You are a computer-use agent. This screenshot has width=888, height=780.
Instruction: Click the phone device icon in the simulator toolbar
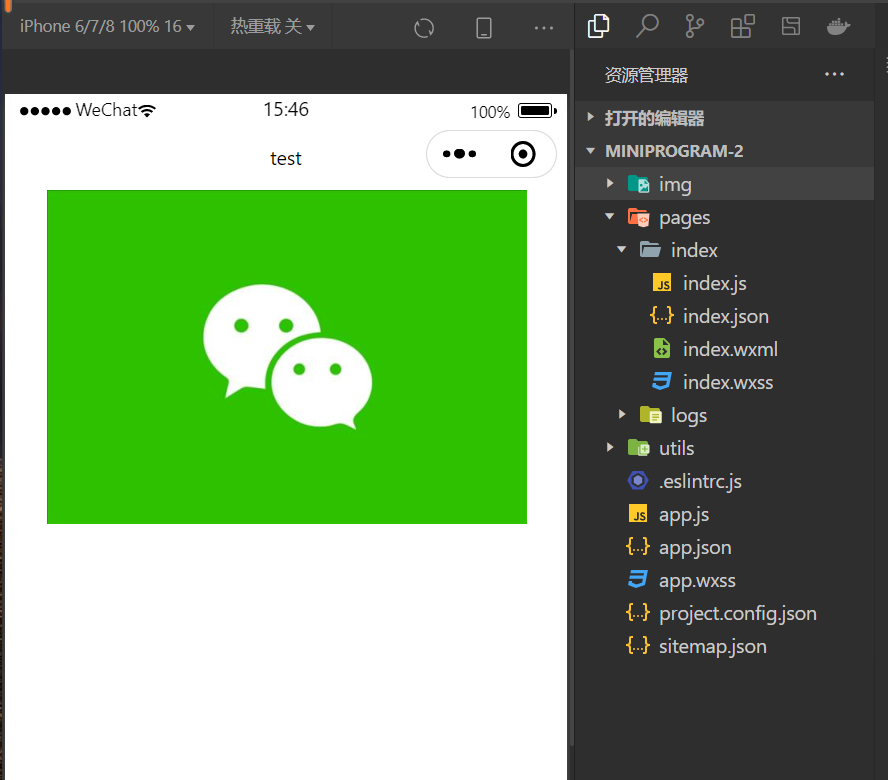(484, 28)
